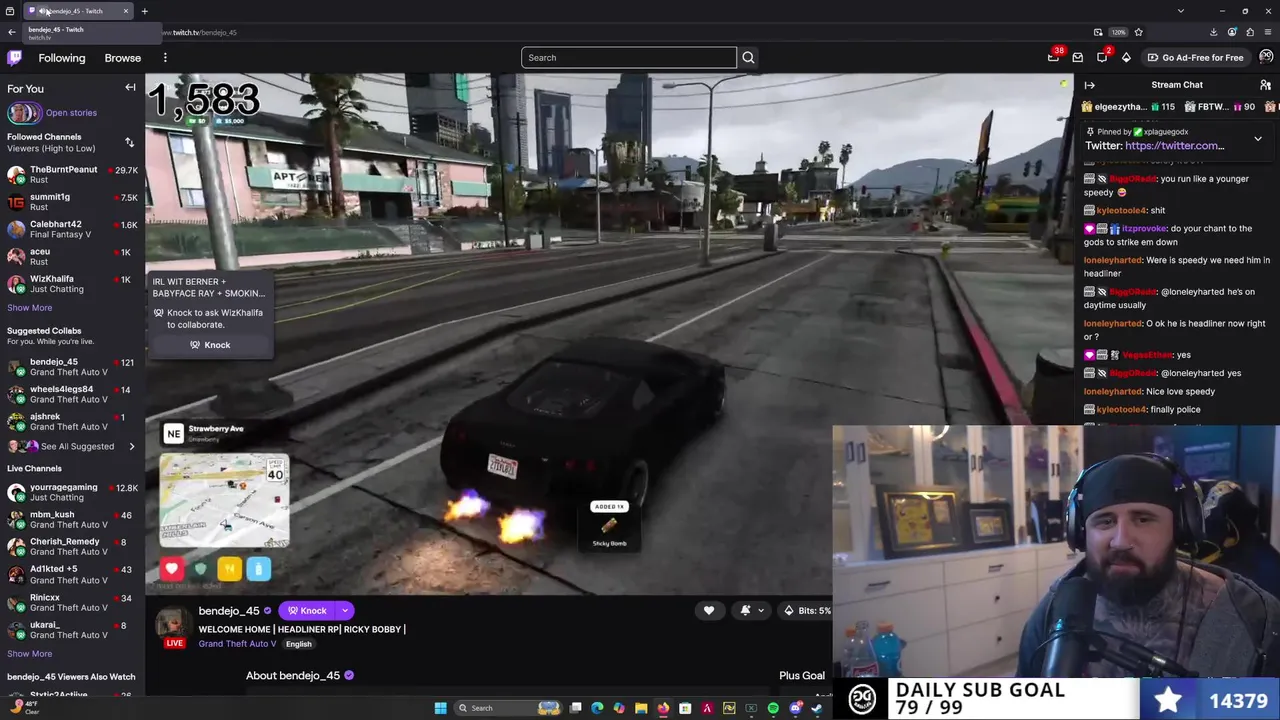This screenshot has height=720, width=1280.
Task: Open summit1g channel in sidebar
Action: click(x=72, y=202)
